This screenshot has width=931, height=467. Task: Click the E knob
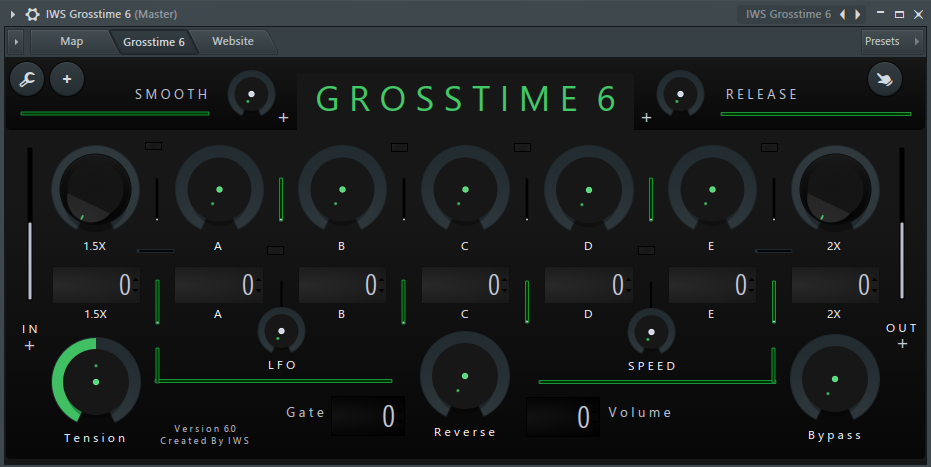point(712,190)
